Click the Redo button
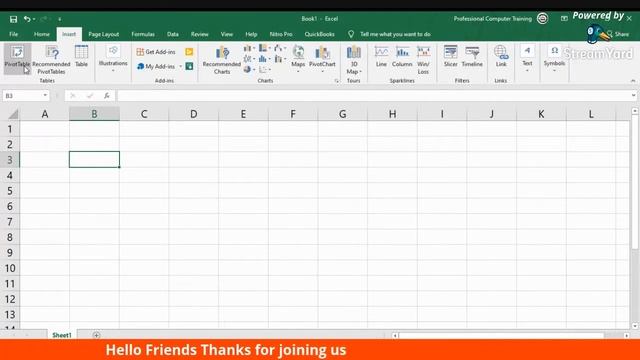This screenshot has height=360, width=640. click(x=43, y=19)
